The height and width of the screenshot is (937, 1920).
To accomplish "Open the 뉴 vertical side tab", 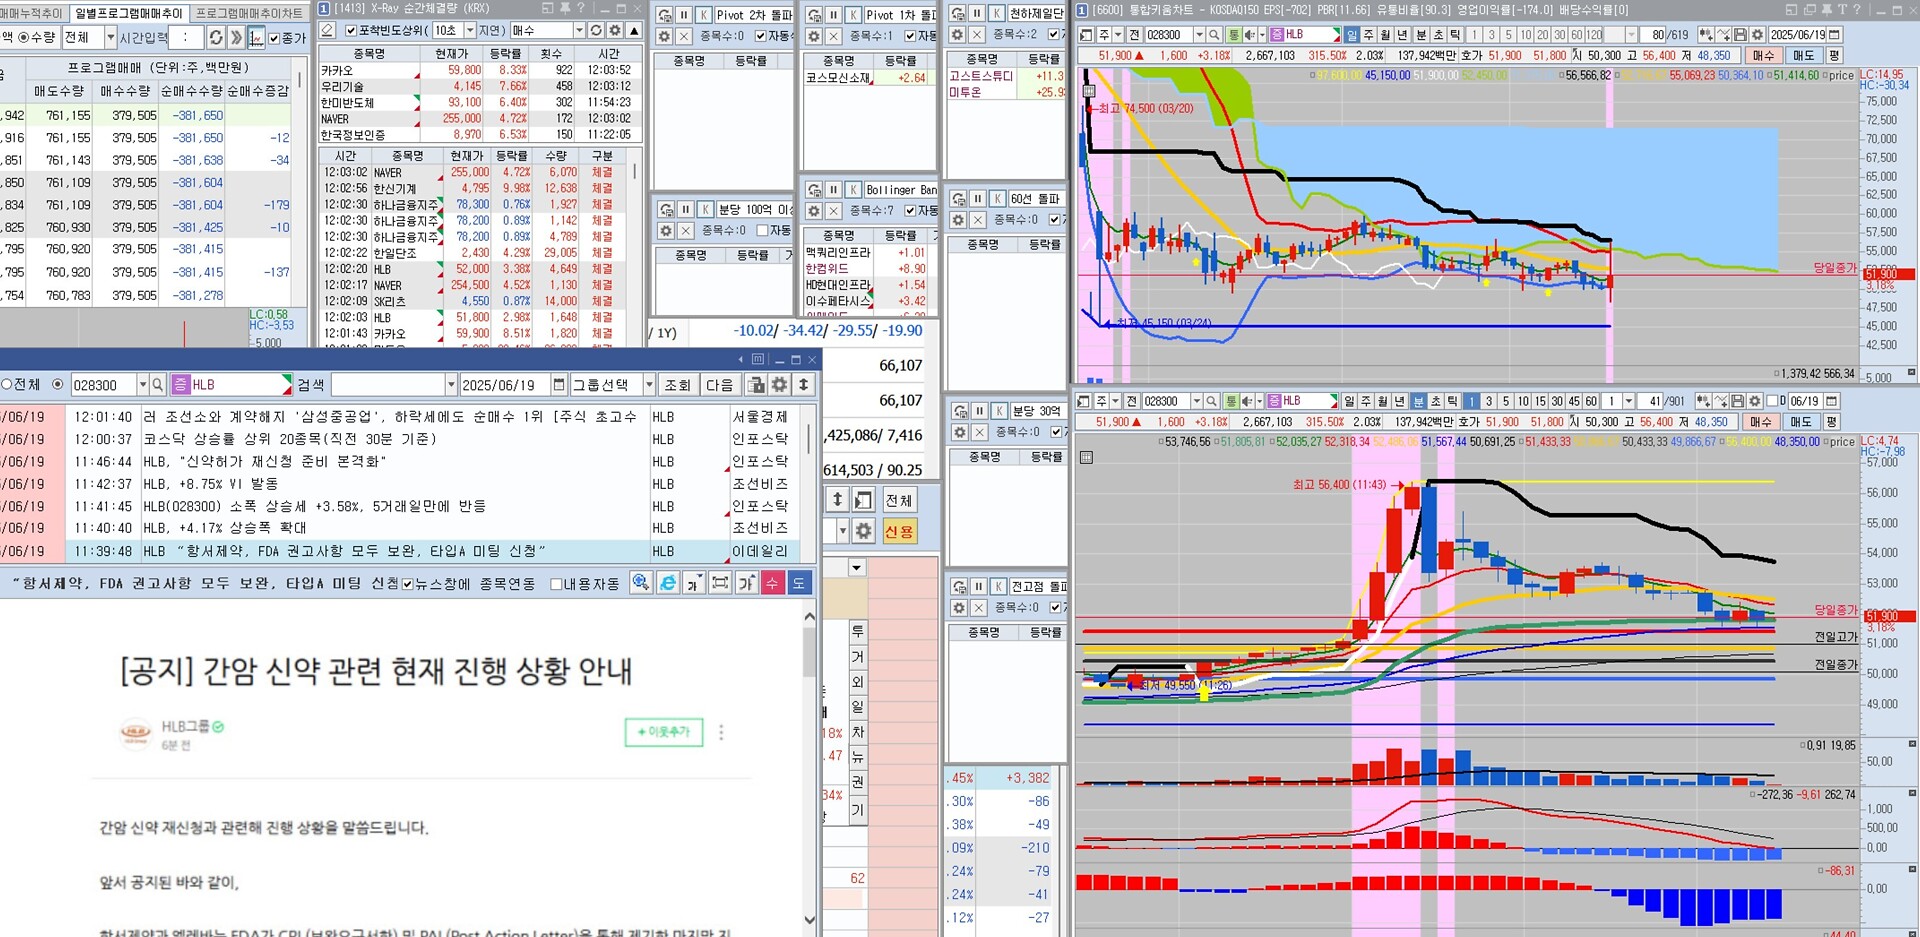I will (858, 757).
